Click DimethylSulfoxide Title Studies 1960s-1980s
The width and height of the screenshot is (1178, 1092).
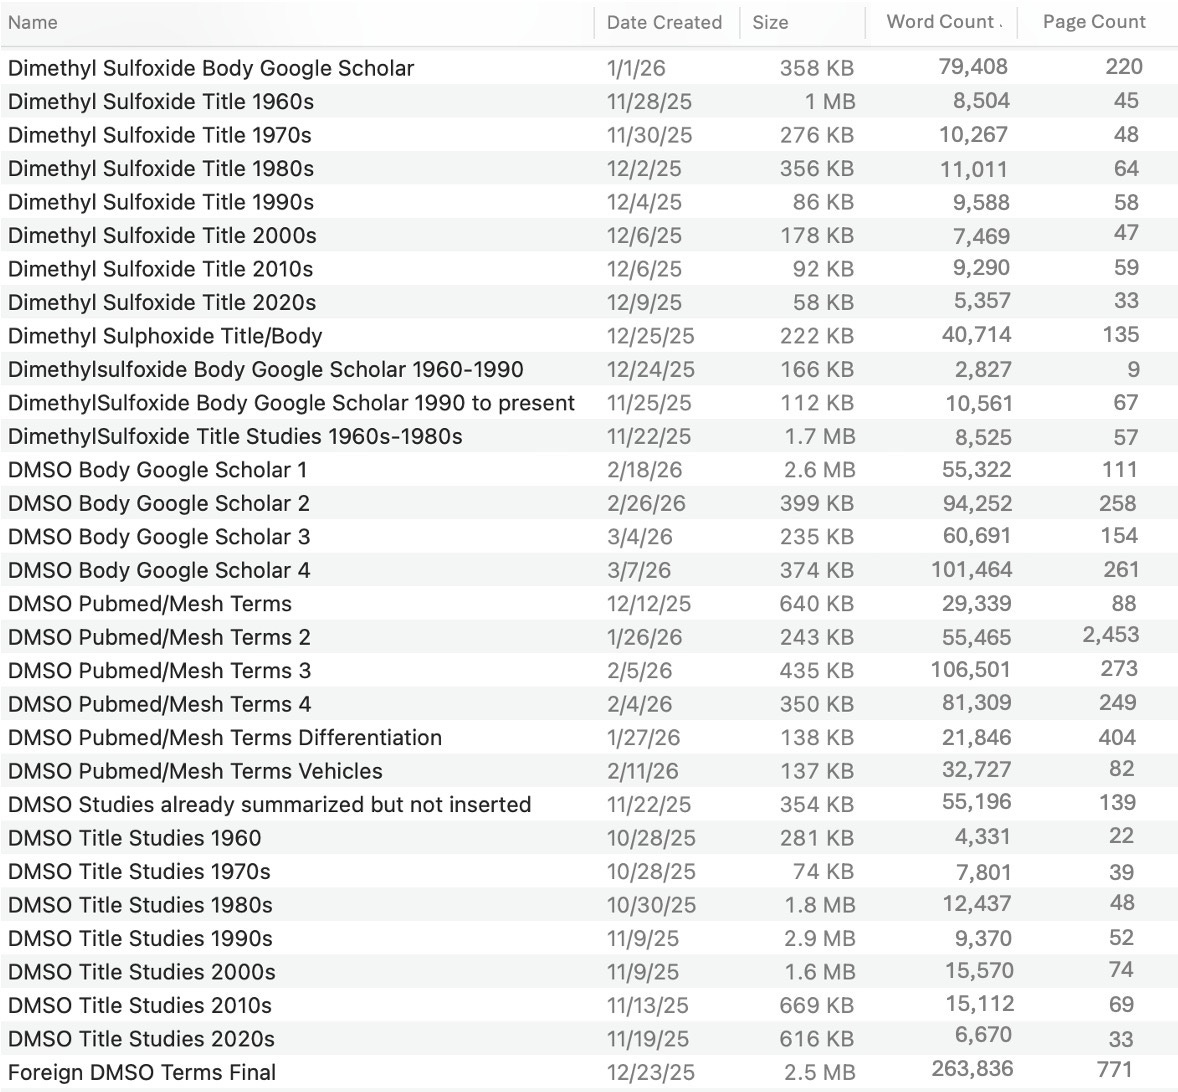[x=210, y=436]
